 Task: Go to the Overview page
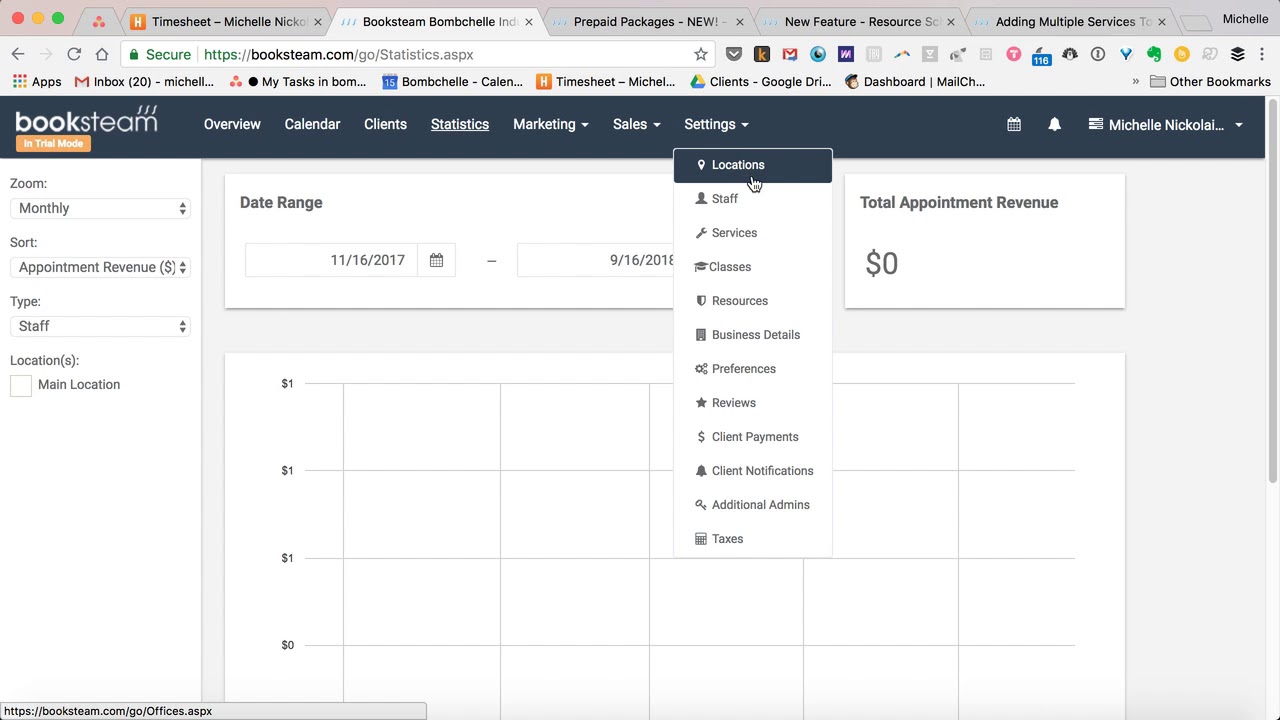[x=232, y=124]
